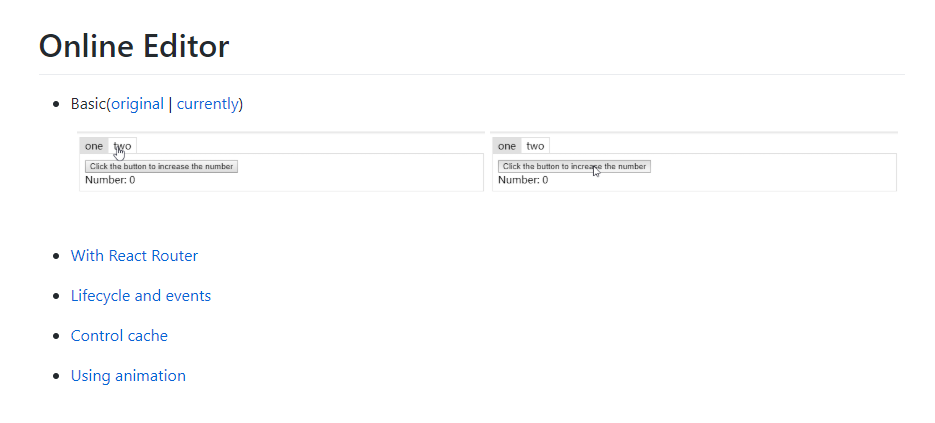935x423 pixels.
Task: Select tab "two" in the right demo
Action: coord(535,146)
